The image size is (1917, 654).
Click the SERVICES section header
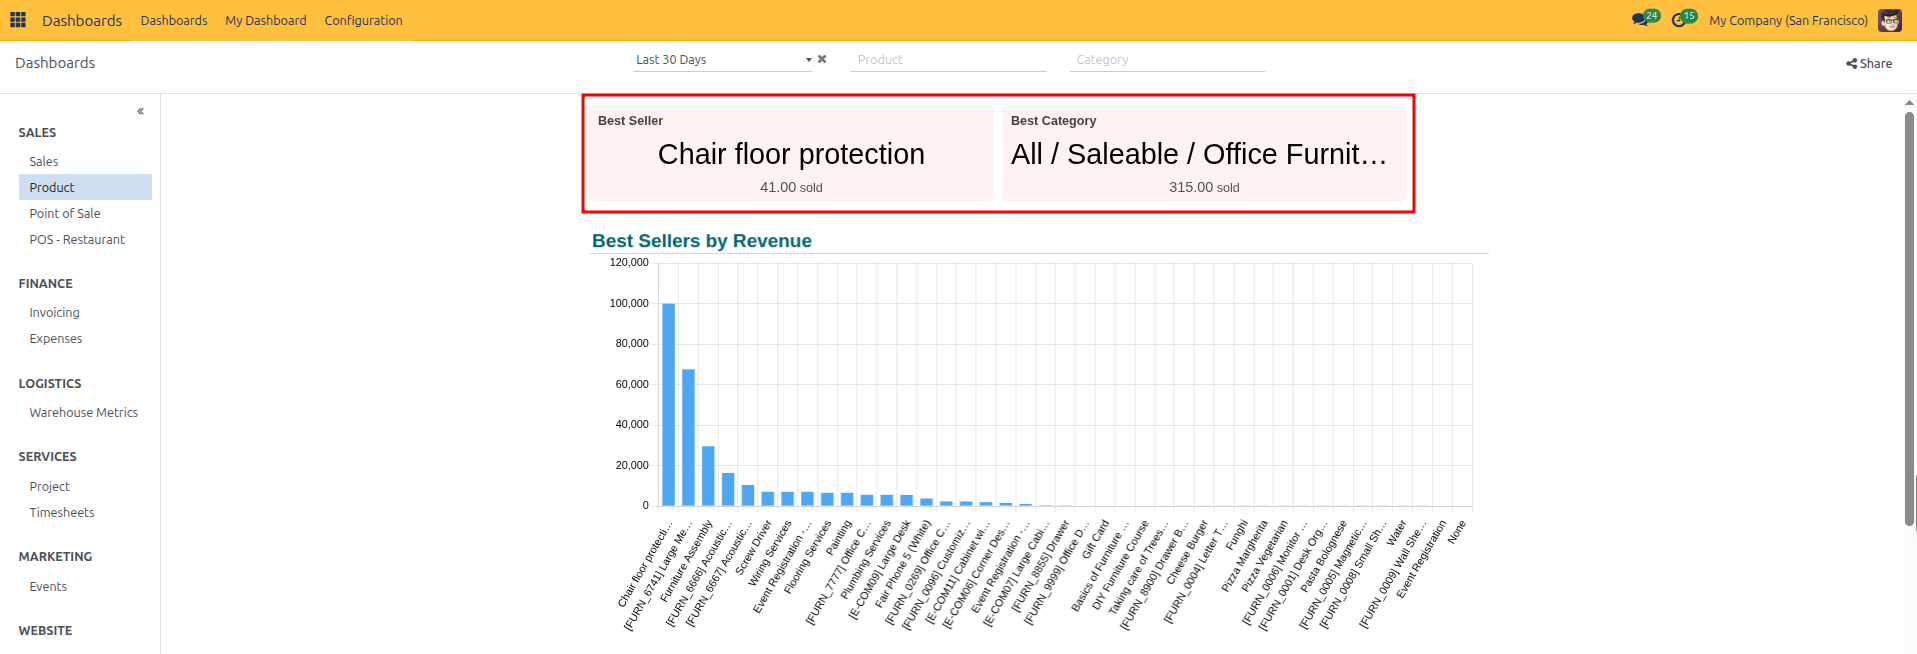[47, 456]
